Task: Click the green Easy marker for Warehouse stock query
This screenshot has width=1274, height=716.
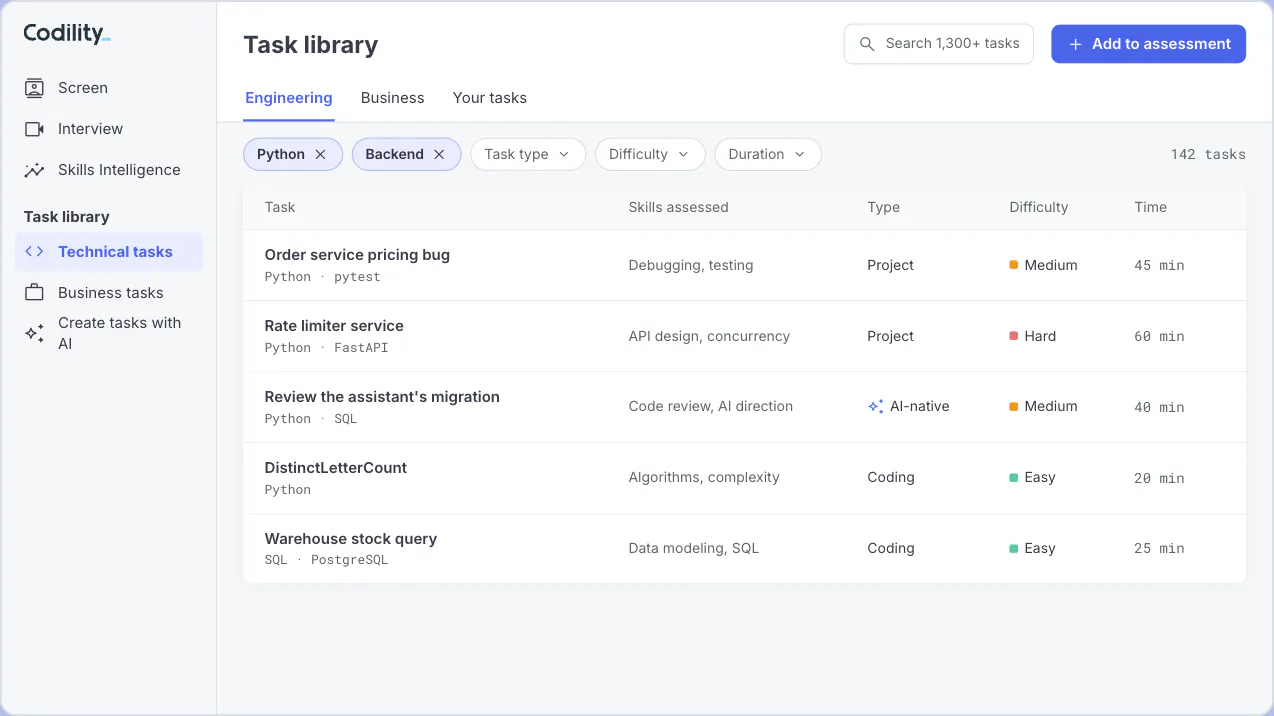Action: point(1014,548)
